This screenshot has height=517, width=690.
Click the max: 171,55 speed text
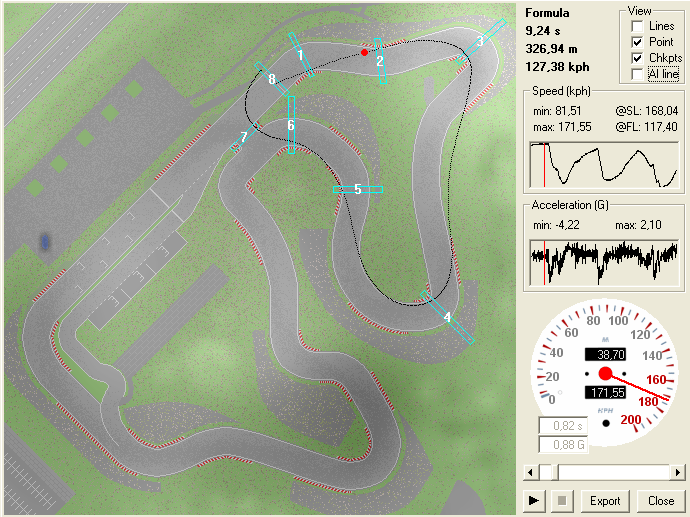click(x=562, y=127)
